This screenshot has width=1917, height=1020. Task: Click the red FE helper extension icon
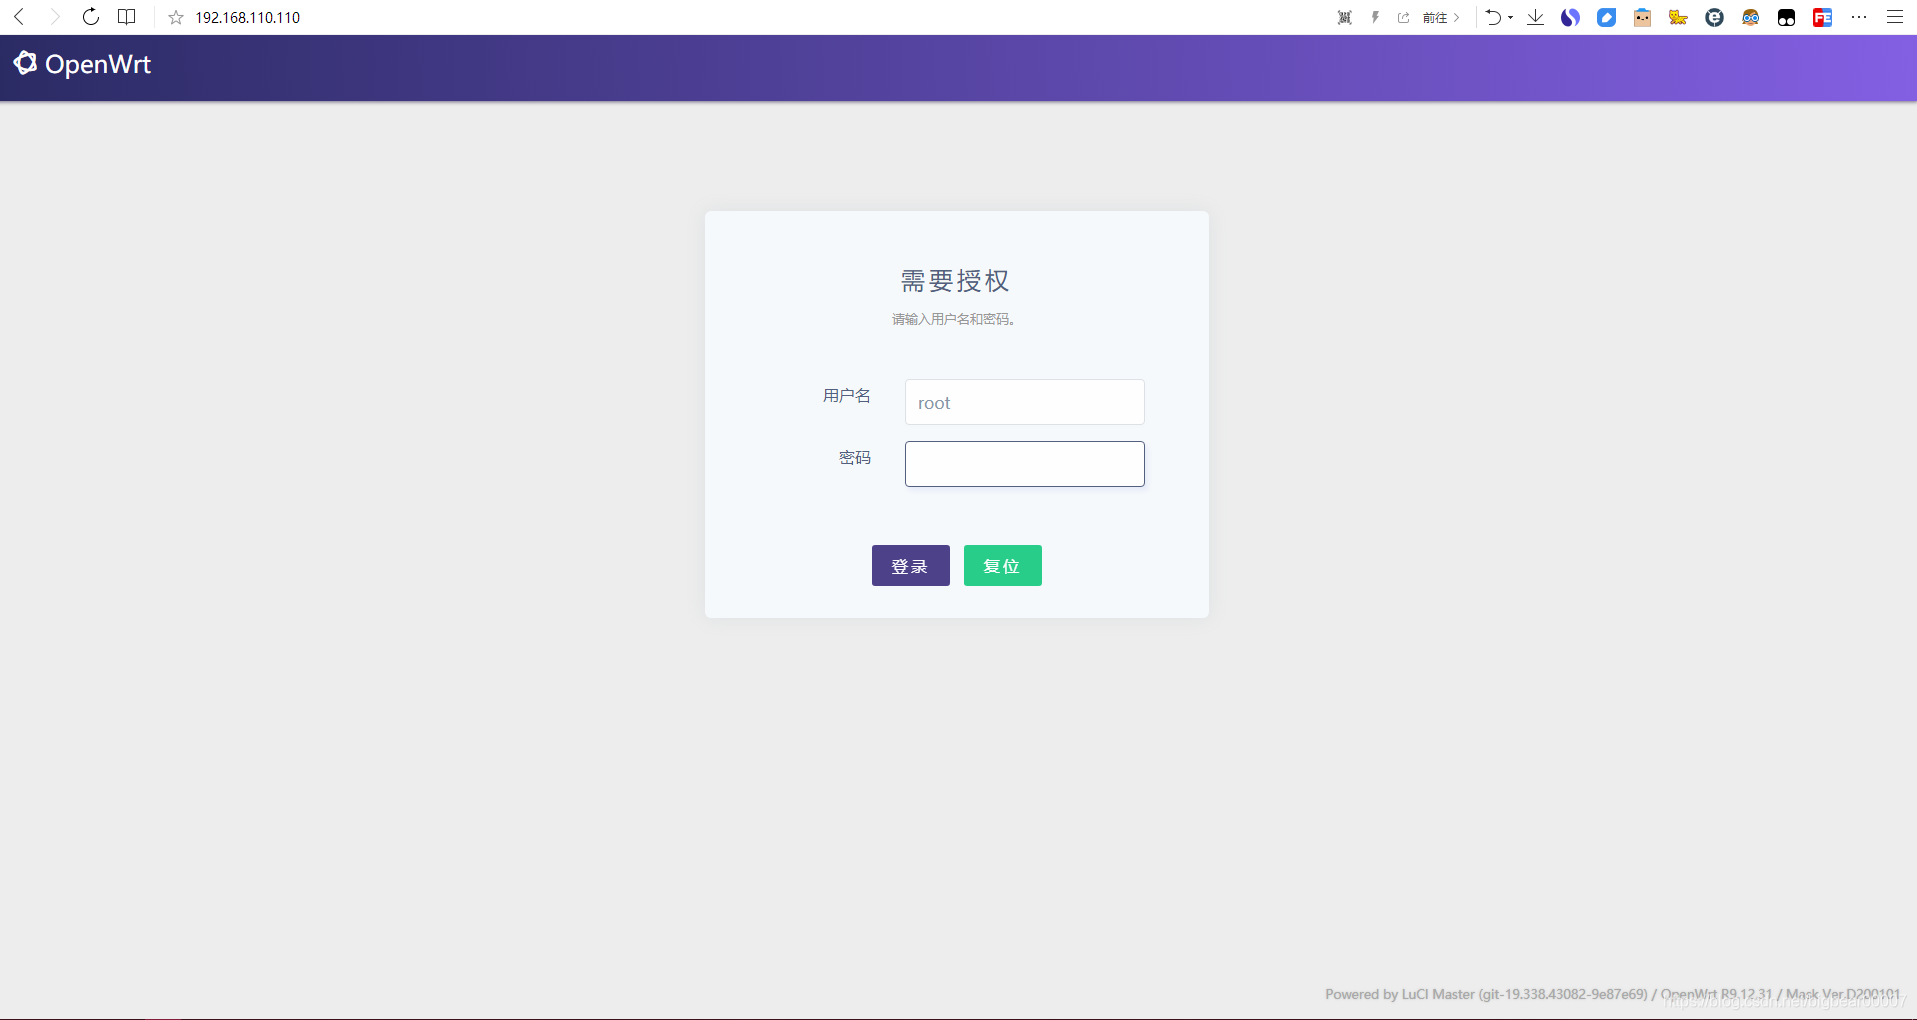[x=1823, y=18]
